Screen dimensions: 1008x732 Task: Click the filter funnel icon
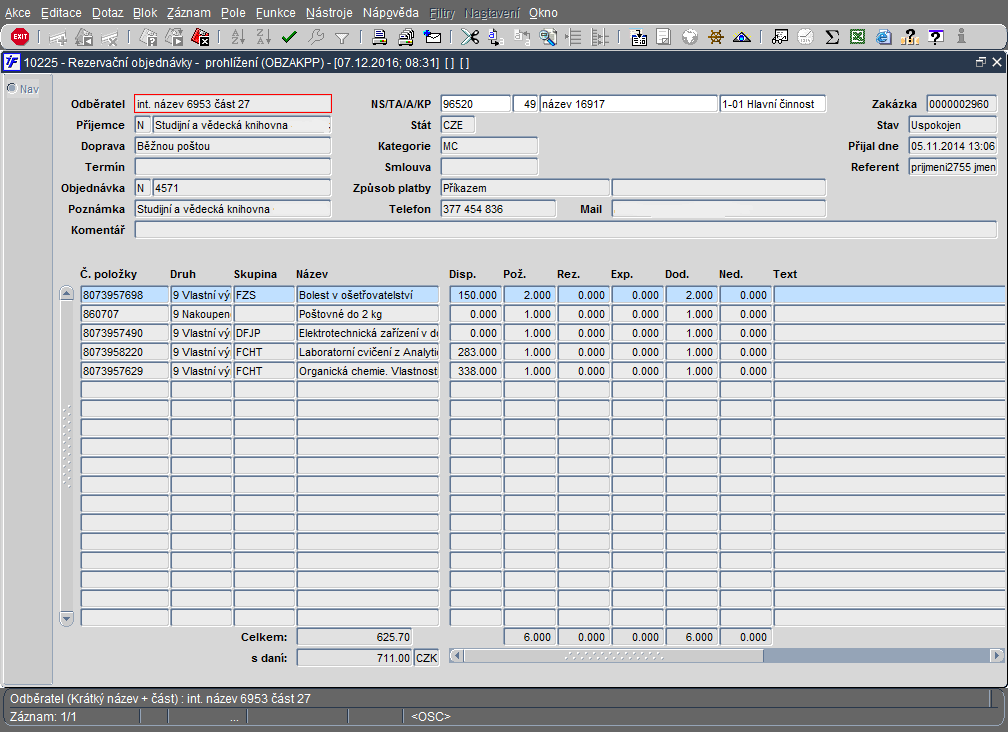click(x=342, y=38)
